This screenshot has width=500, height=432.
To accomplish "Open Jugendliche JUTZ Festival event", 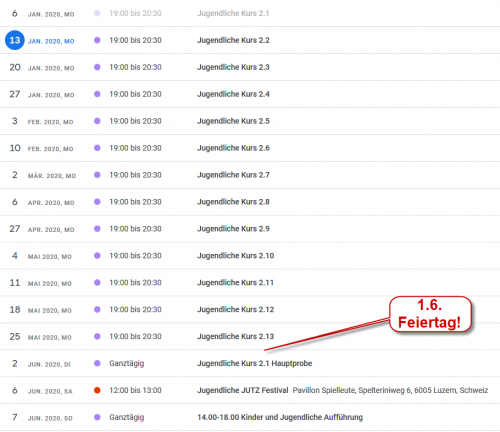I will point(243,390).
